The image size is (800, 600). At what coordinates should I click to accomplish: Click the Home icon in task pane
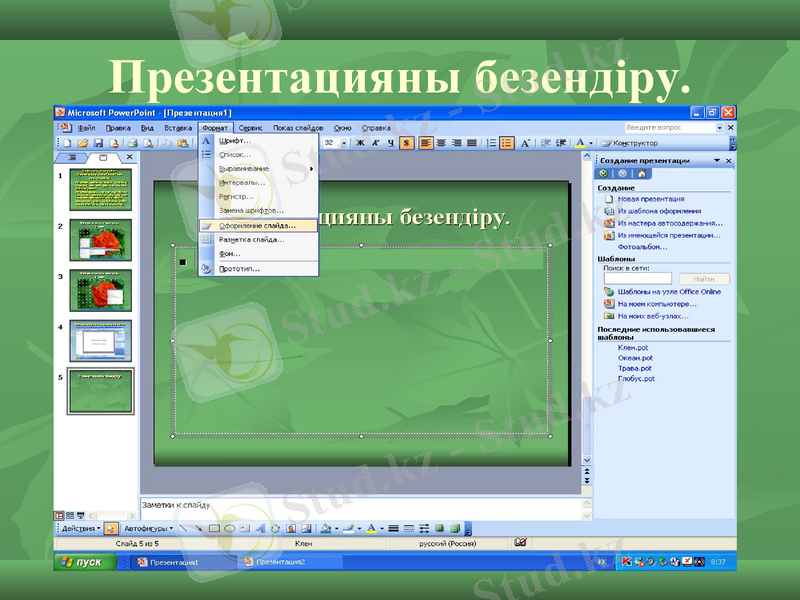click(642, 175)
